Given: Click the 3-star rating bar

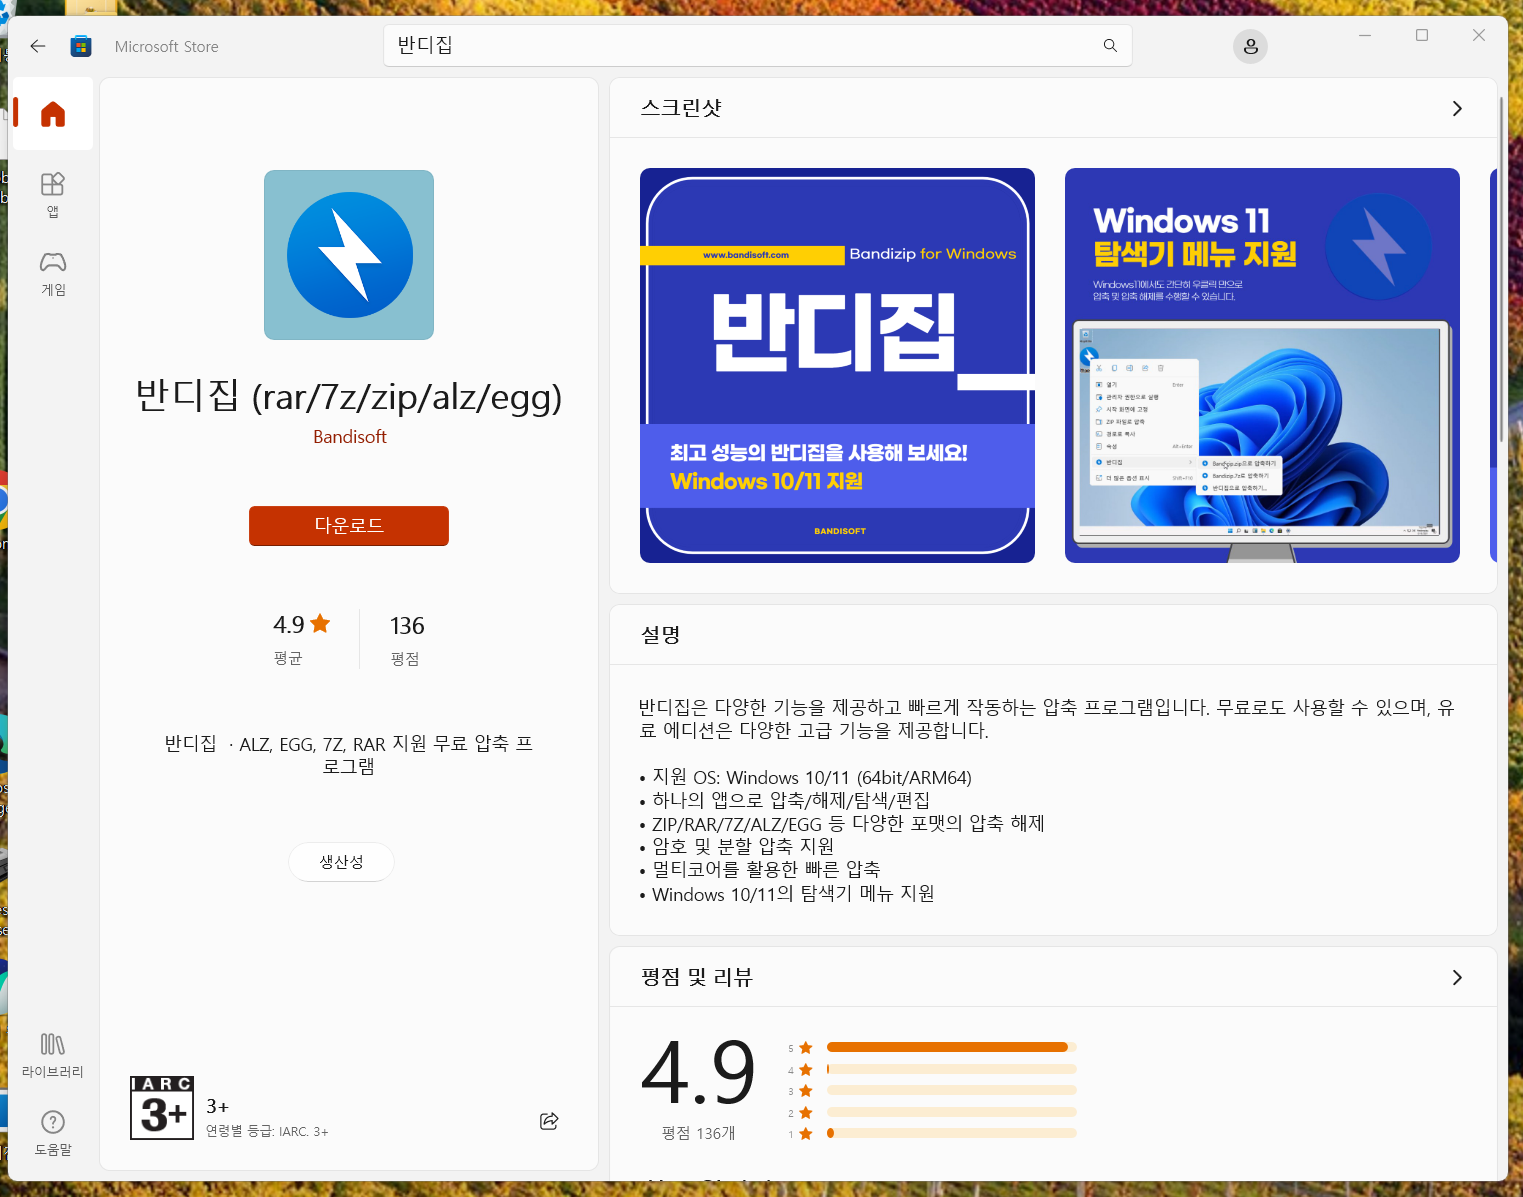Looking at the screenshot, I should point(951,1090).
